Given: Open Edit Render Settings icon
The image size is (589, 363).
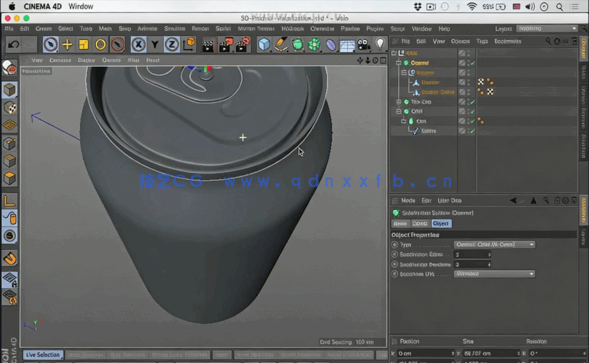Looking at the screenshot, I should (242, 45).
